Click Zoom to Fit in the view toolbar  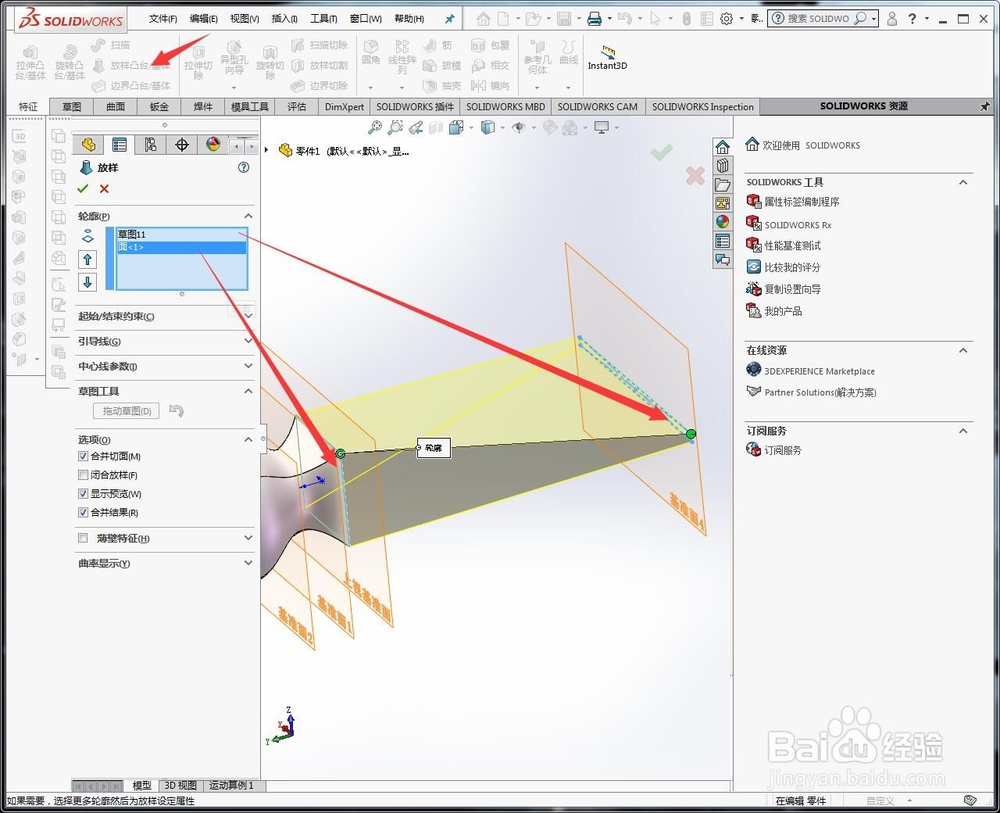pos(375,128)
